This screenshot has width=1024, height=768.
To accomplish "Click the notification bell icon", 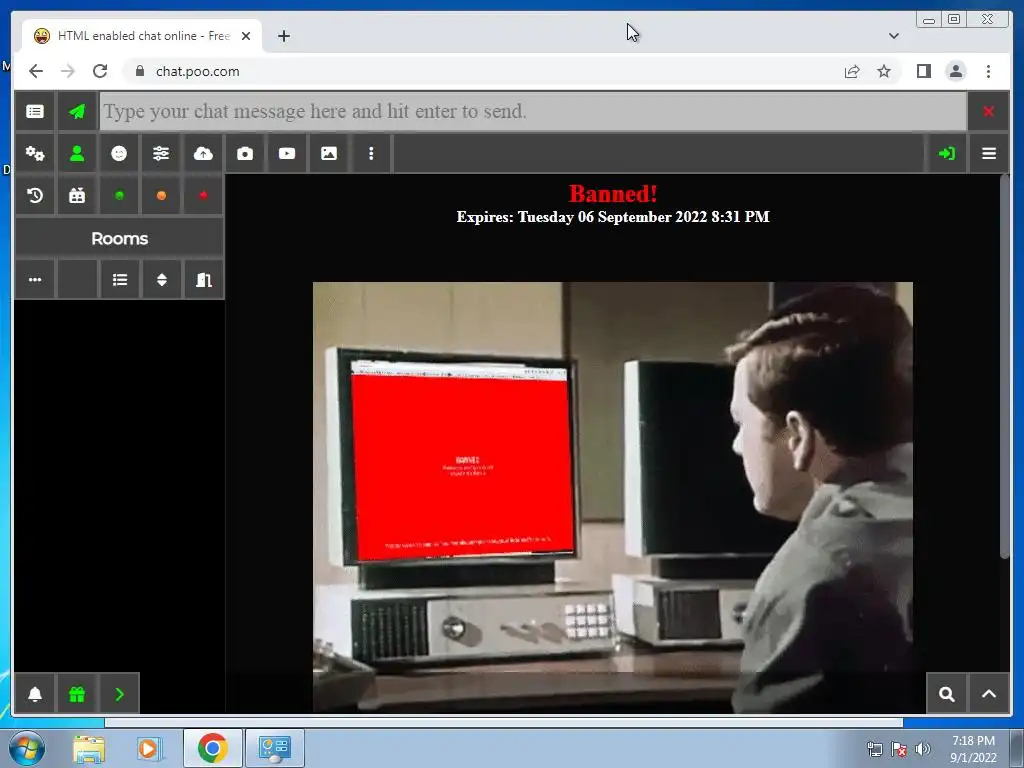I will (x=35, y=694).
